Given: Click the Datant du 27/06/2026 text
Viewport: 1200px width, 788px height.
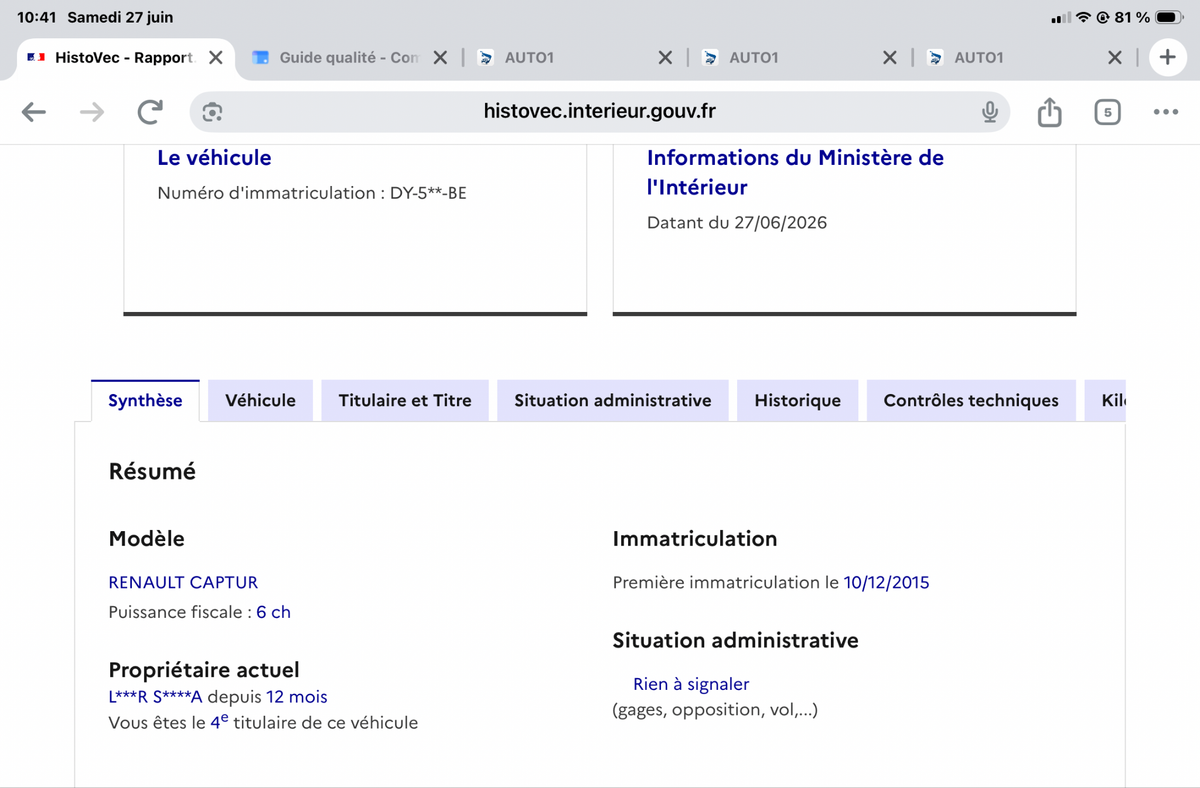Looking at the screenshot, I should pyautogui.click(x=737, y=223).
